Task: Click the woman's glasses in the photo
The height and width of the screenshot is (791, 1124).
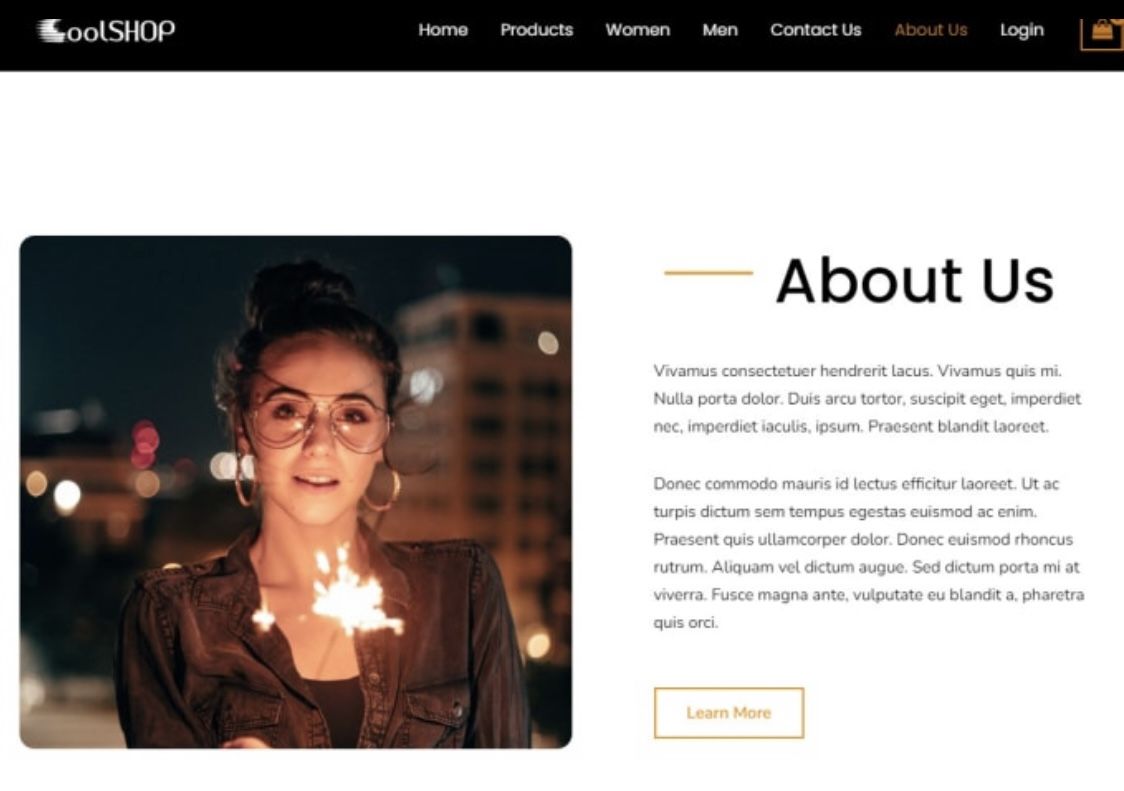Action: (x=317, y=421)
